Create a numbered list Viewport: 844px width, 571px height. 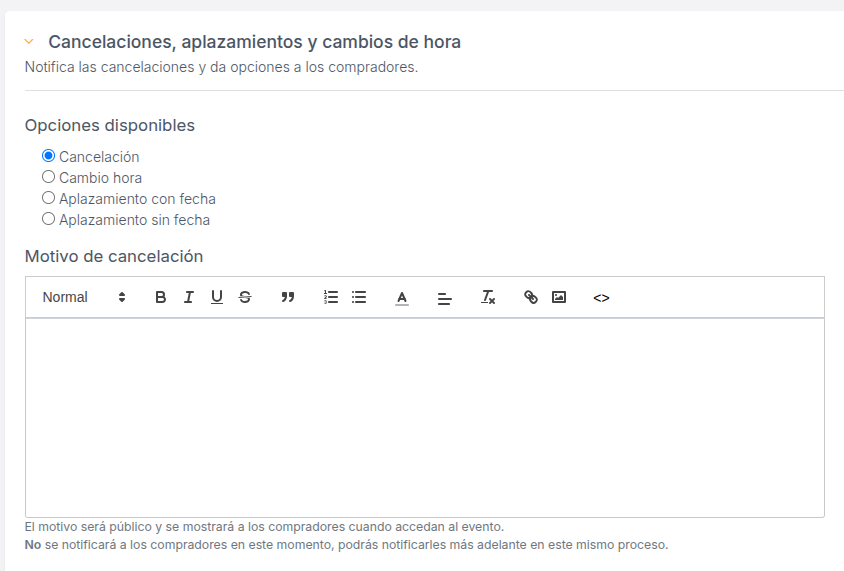pos(331,297)
